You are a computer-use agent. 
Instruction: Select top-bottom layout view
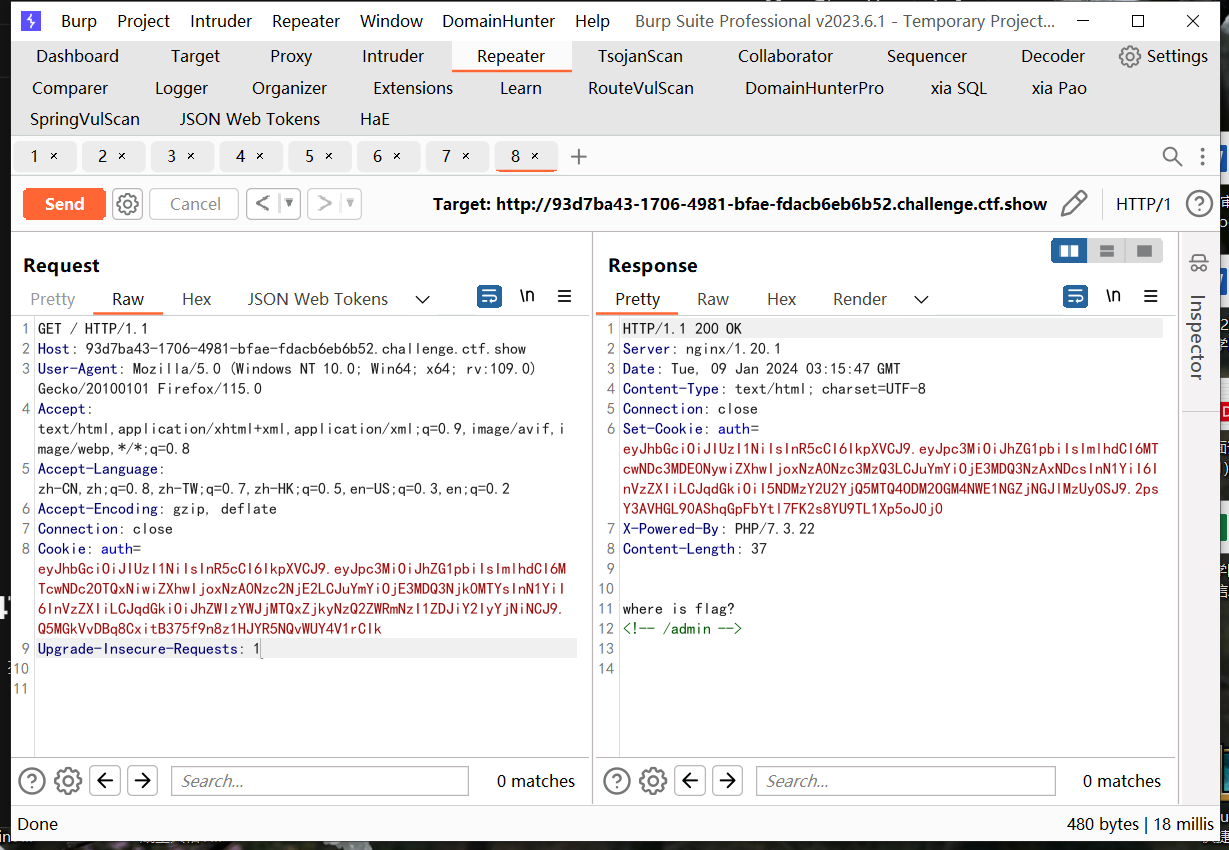tap(1107, 250)
